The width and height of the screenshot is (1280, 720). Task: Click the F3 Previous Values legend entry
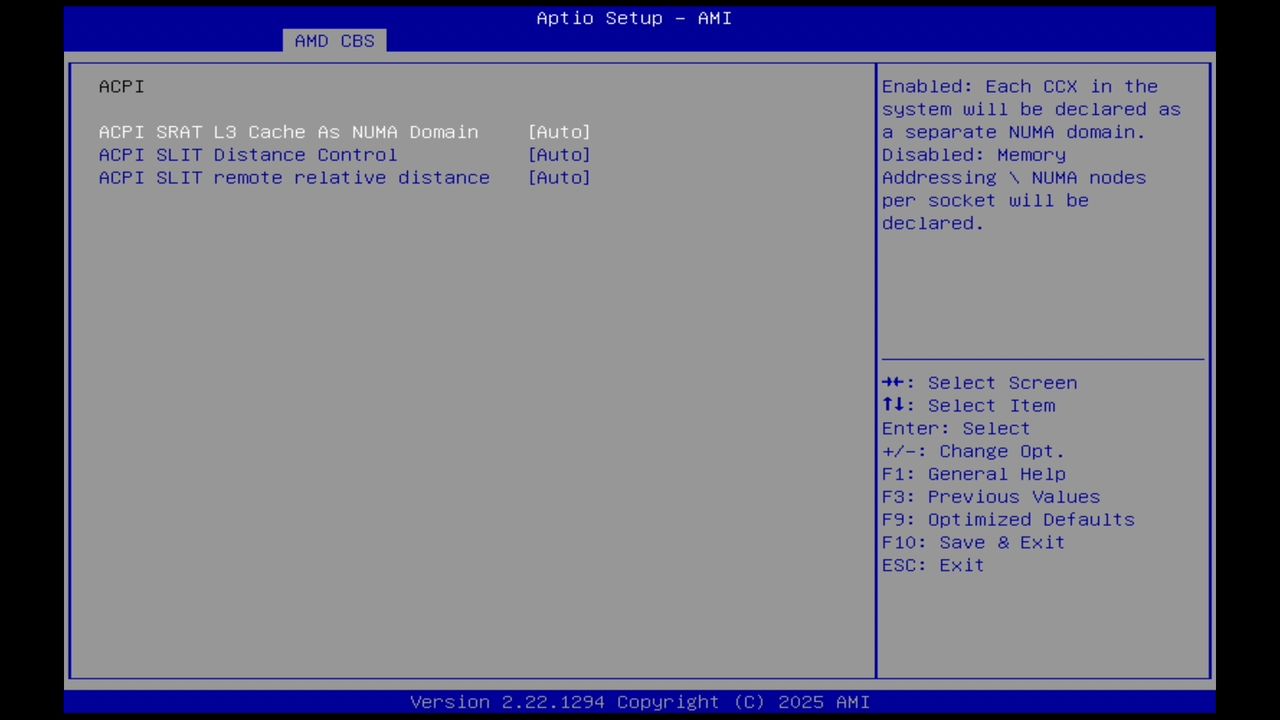point(990,496)
